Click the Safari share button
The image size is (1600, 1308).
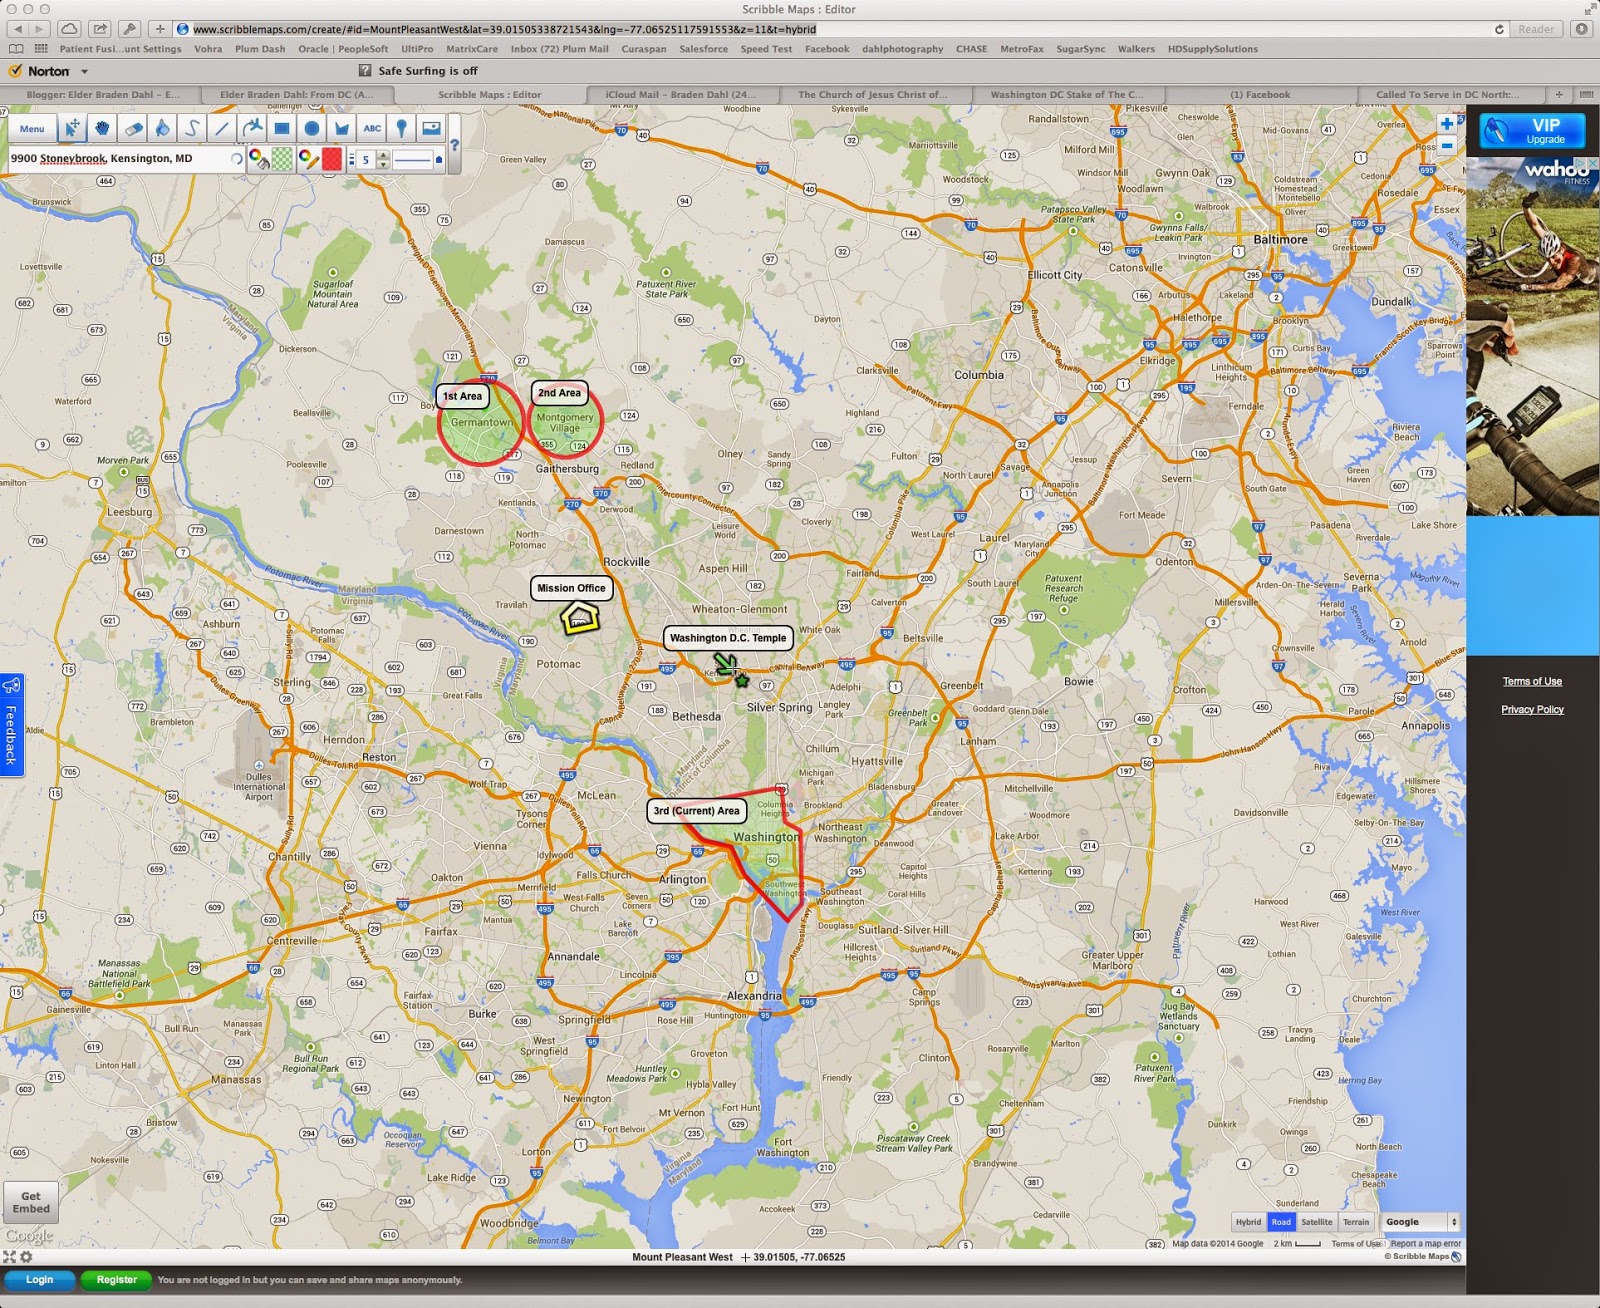[x=100, y=29]
